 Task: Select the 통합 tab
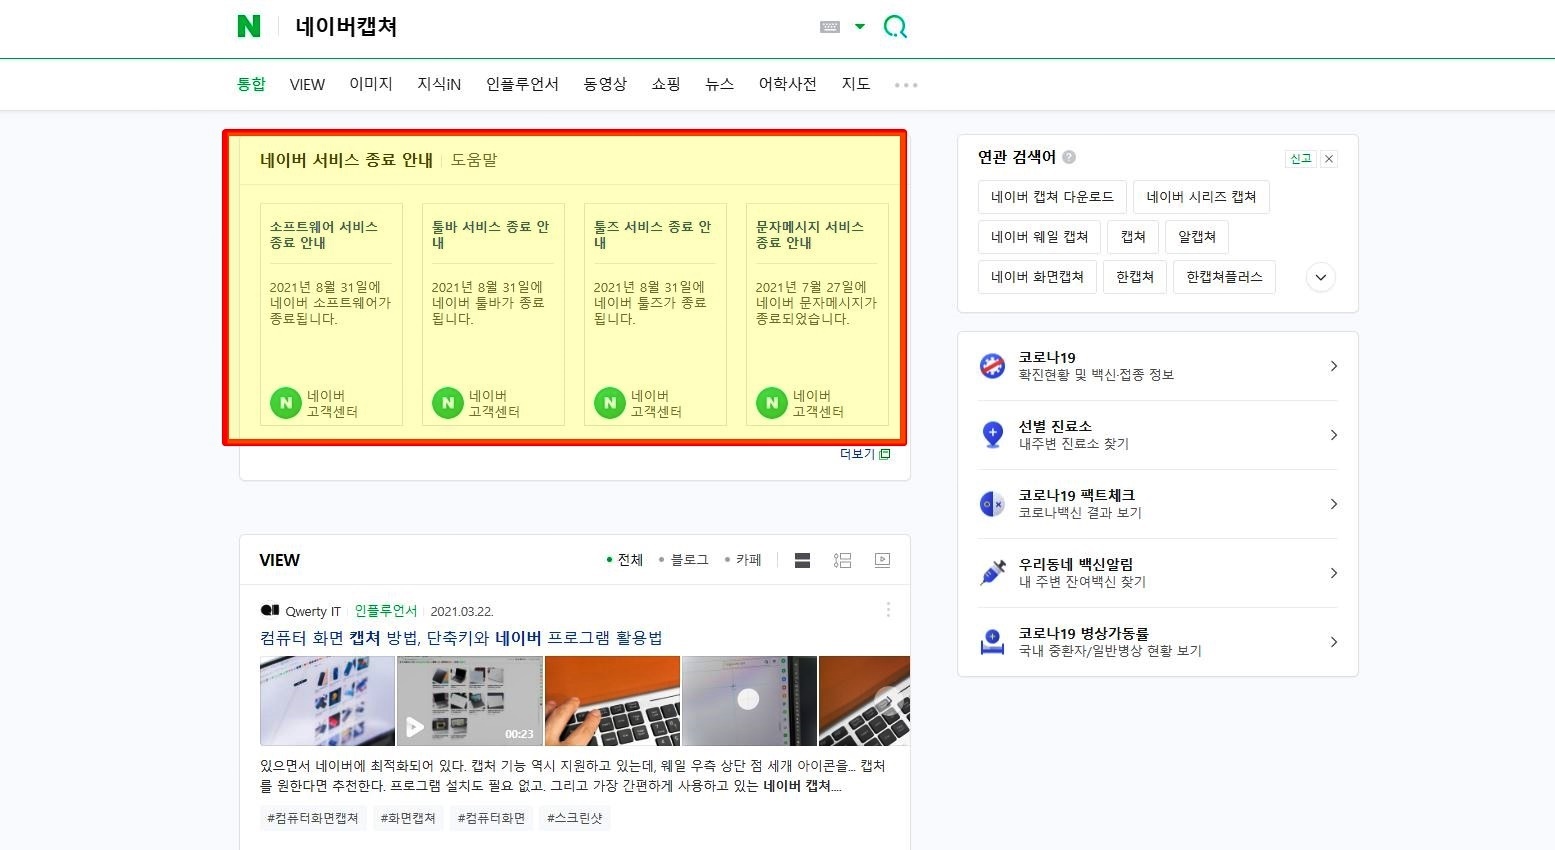251,84
